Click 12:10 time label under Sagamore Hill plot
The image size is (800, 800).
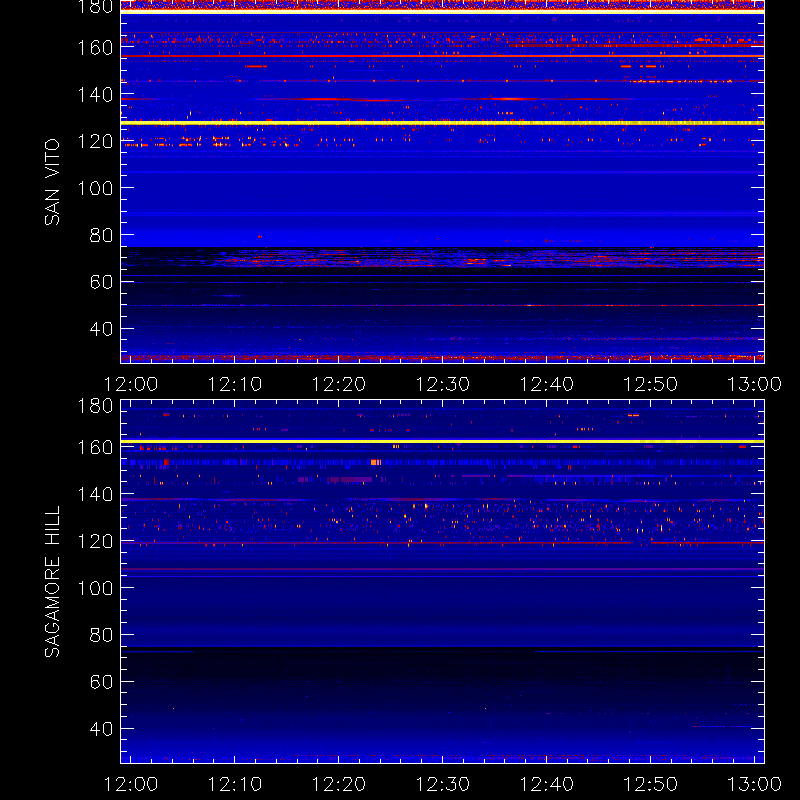coord(235,784)
